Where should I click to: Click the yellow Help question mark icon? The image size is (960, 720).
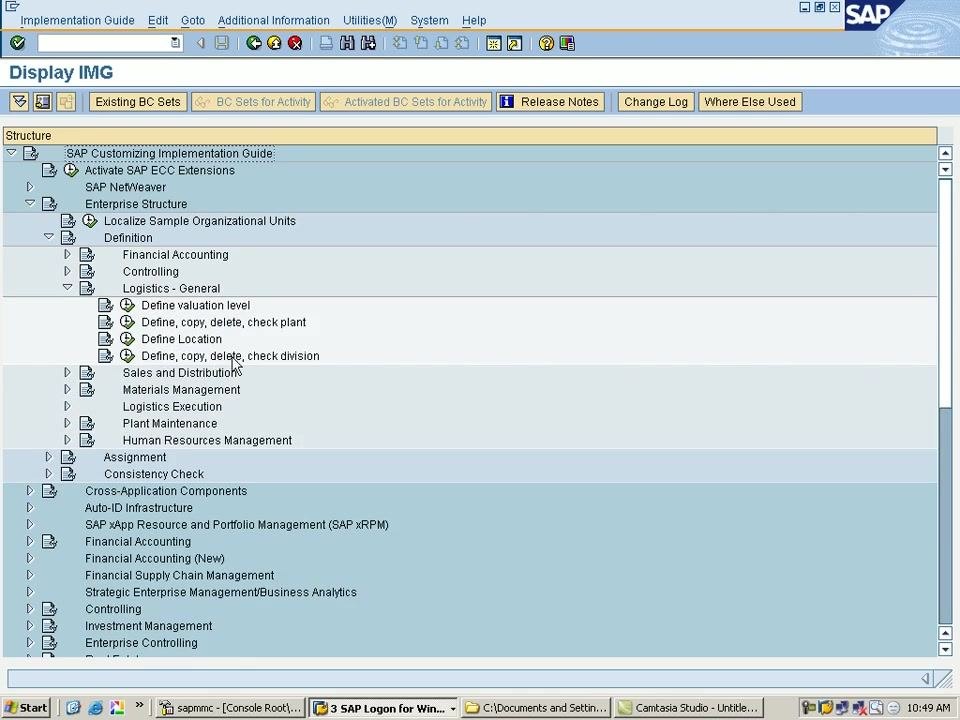point(546,43)
